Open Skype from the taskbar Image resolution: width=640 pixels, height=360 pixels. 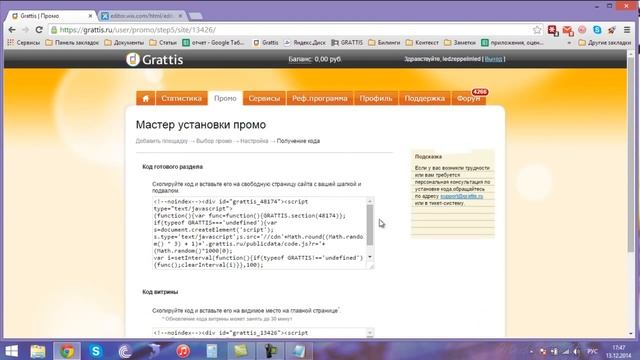(96, 351)
